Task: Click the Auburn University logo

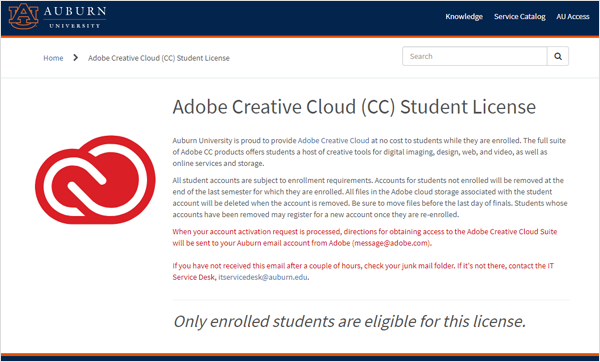Action: [x=57, y=16]
